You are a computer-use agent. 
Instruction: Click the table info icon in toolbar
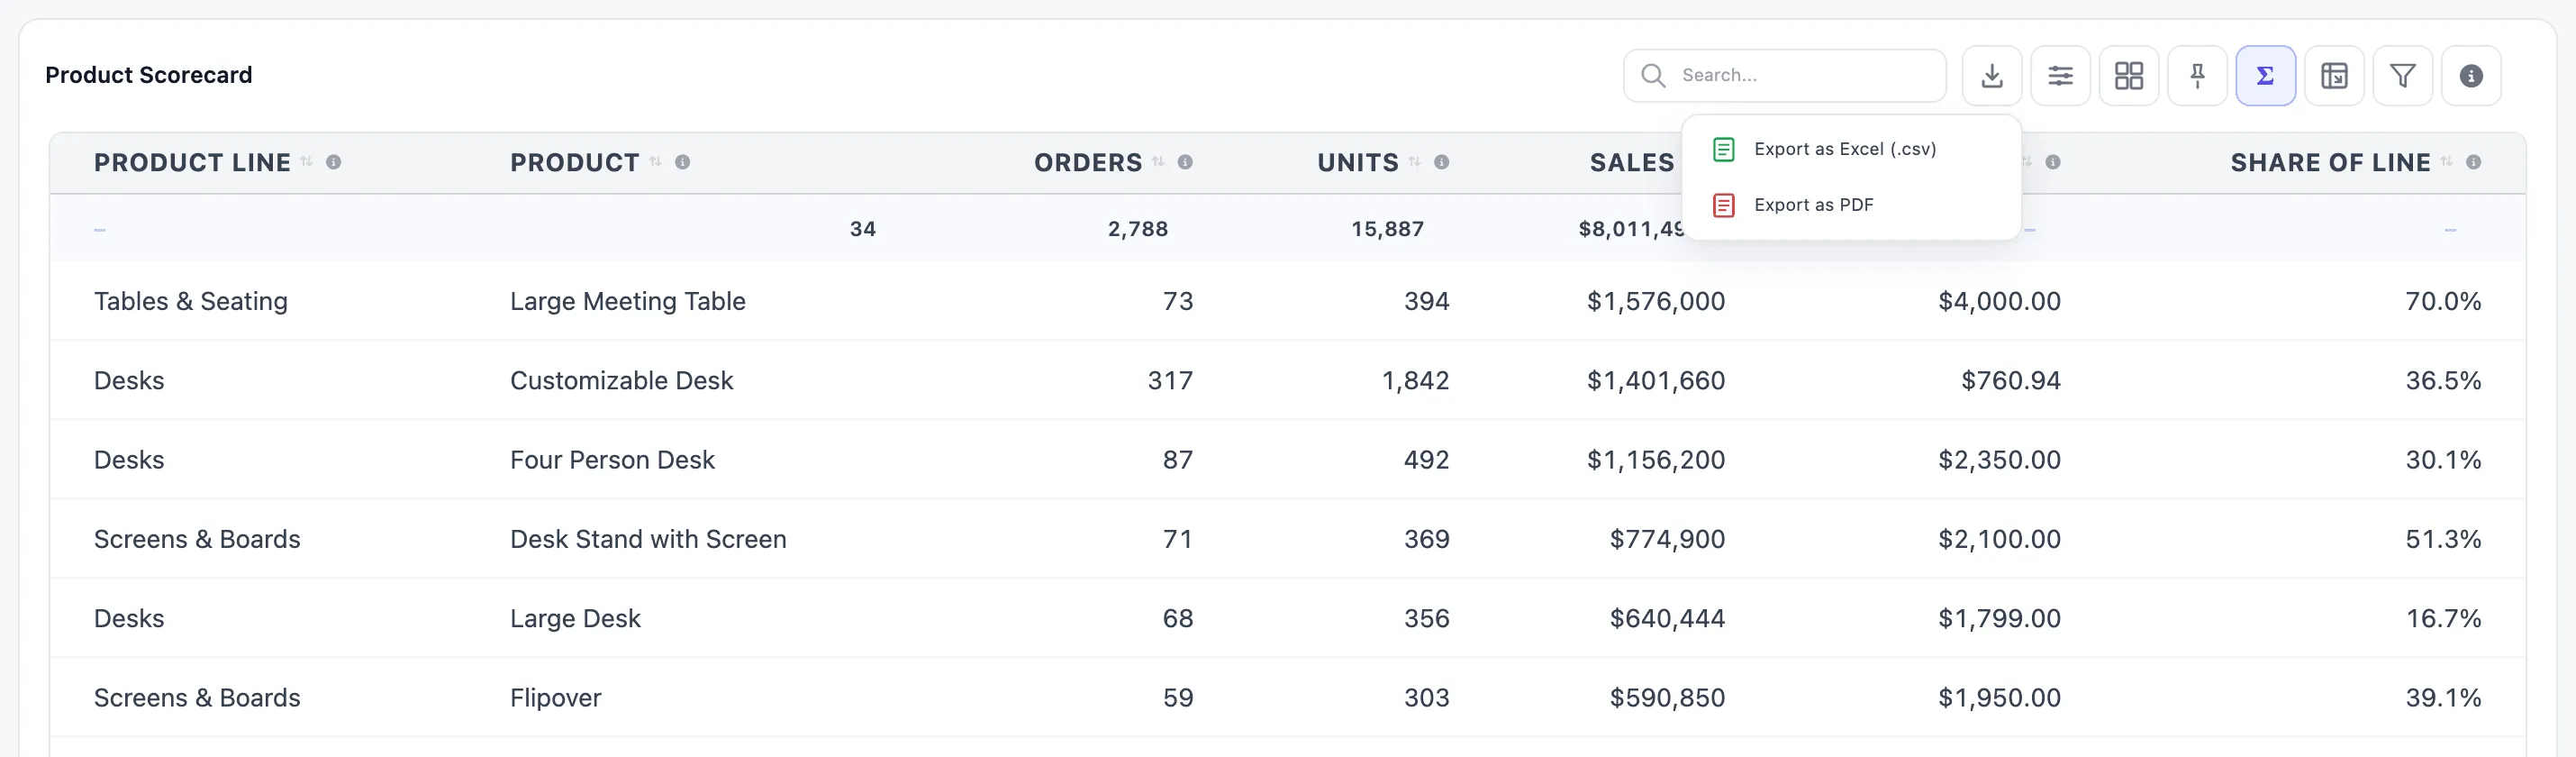2471,75
